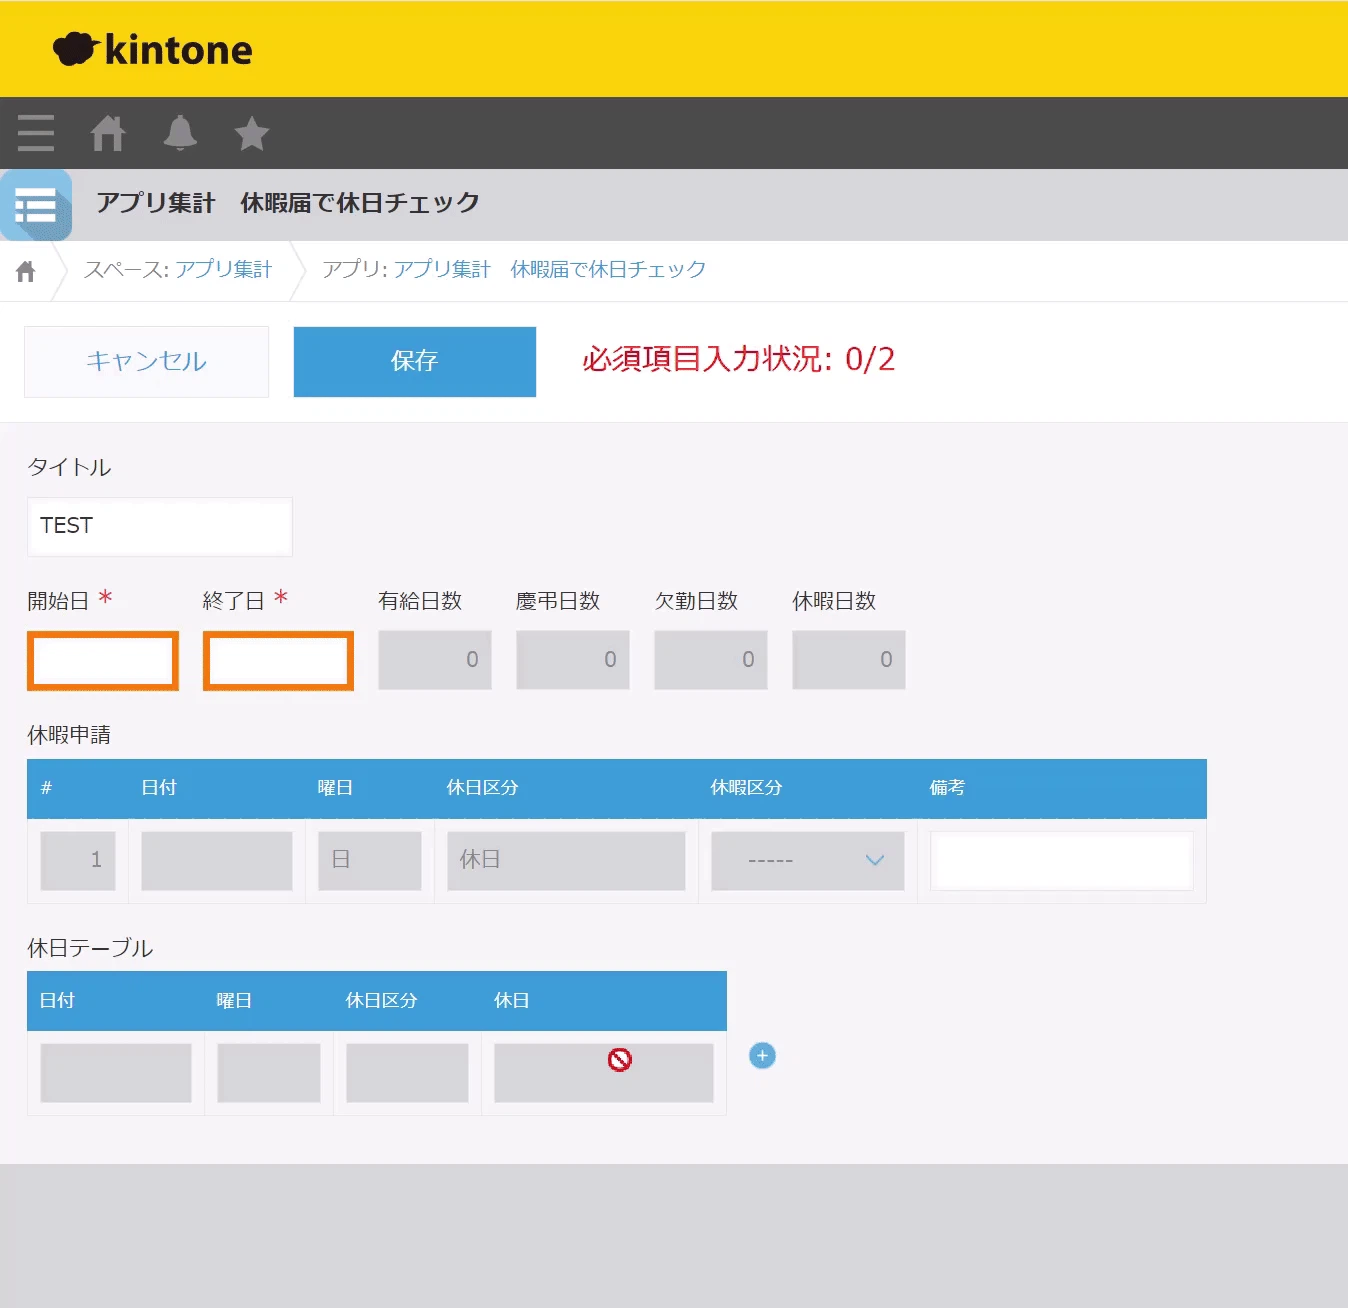Viewport: 1348px width, 1308px height.
Task: Click the 休暇日数 value field
Action: point(849,660)
